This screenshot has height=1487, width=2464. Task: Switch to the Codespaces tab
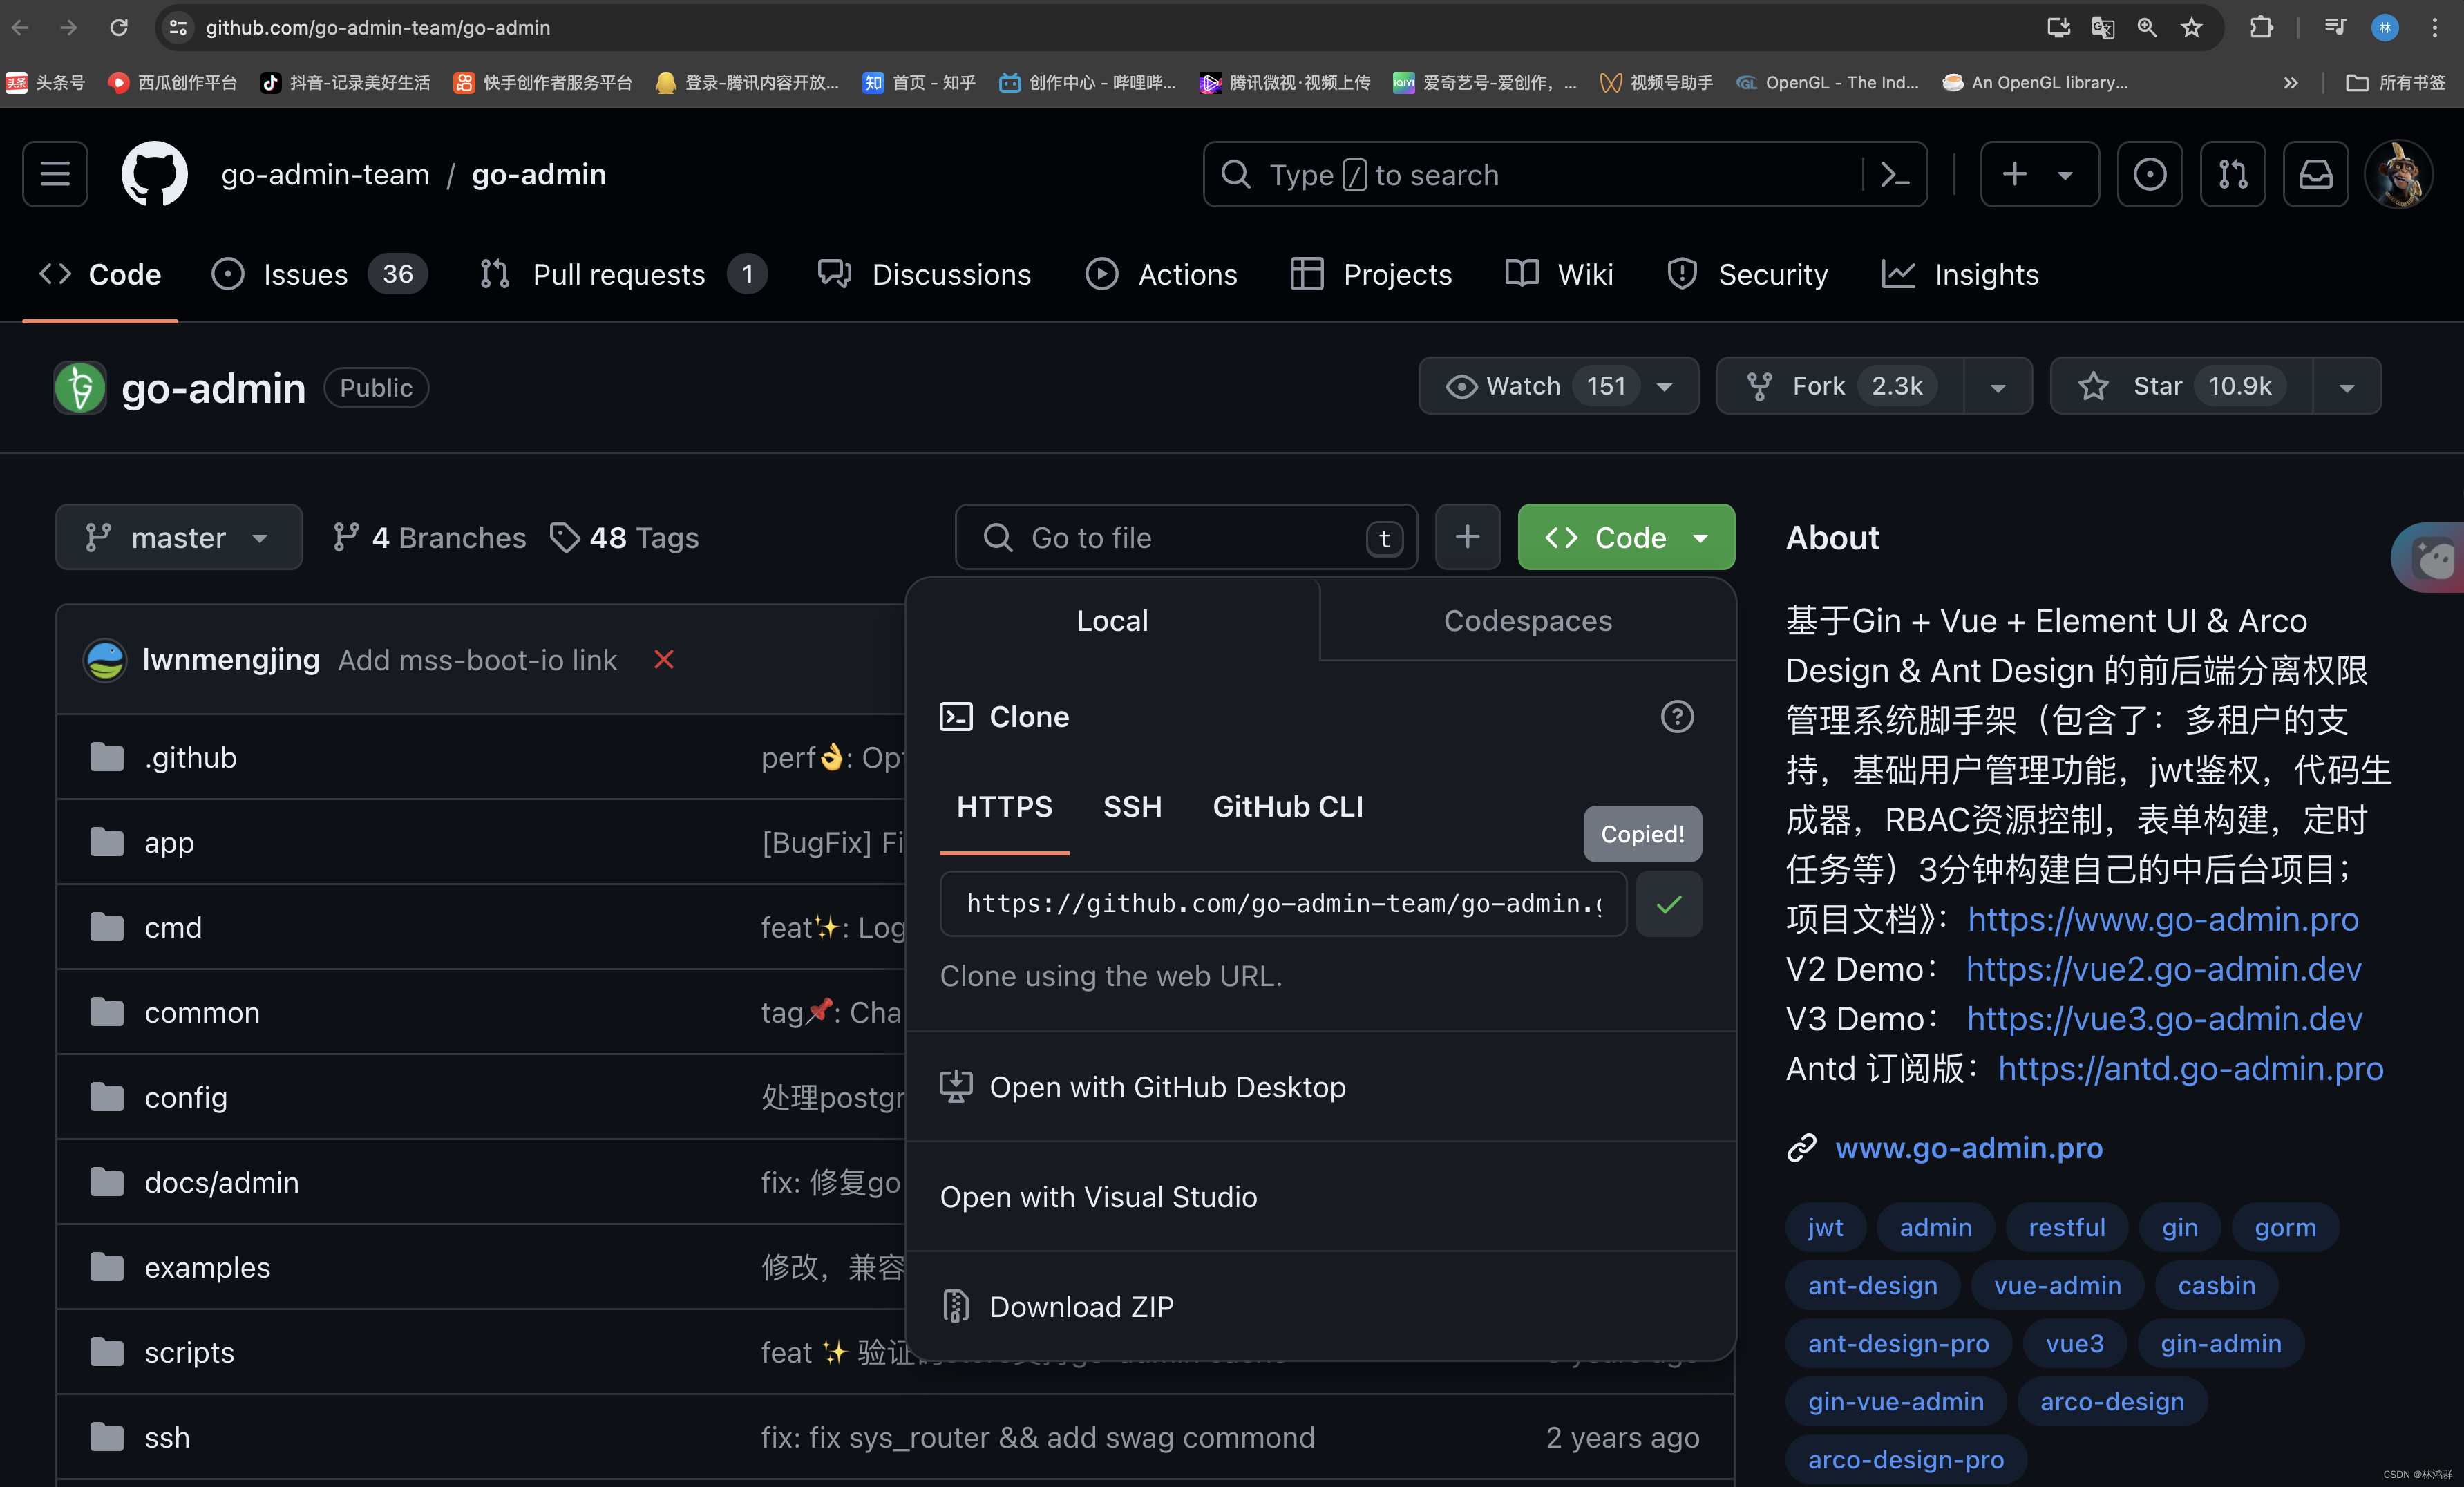[x=1527, y=620]
